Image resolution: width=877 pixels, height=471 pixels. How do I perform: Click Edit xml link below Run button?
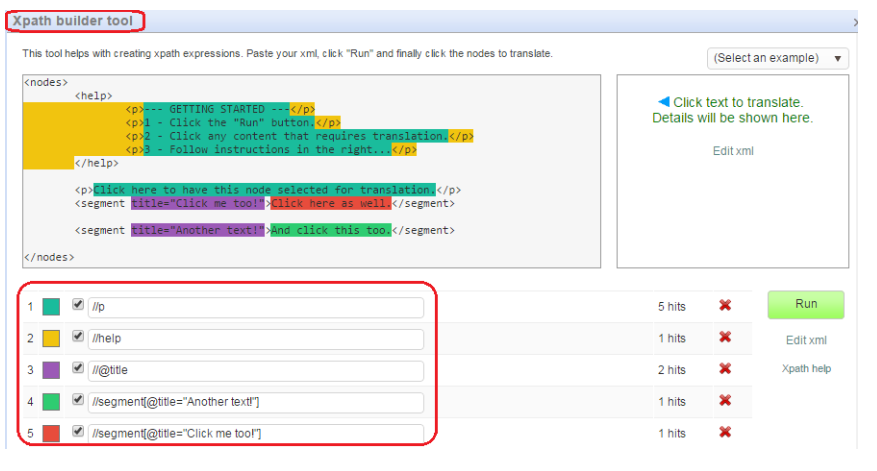806,340
